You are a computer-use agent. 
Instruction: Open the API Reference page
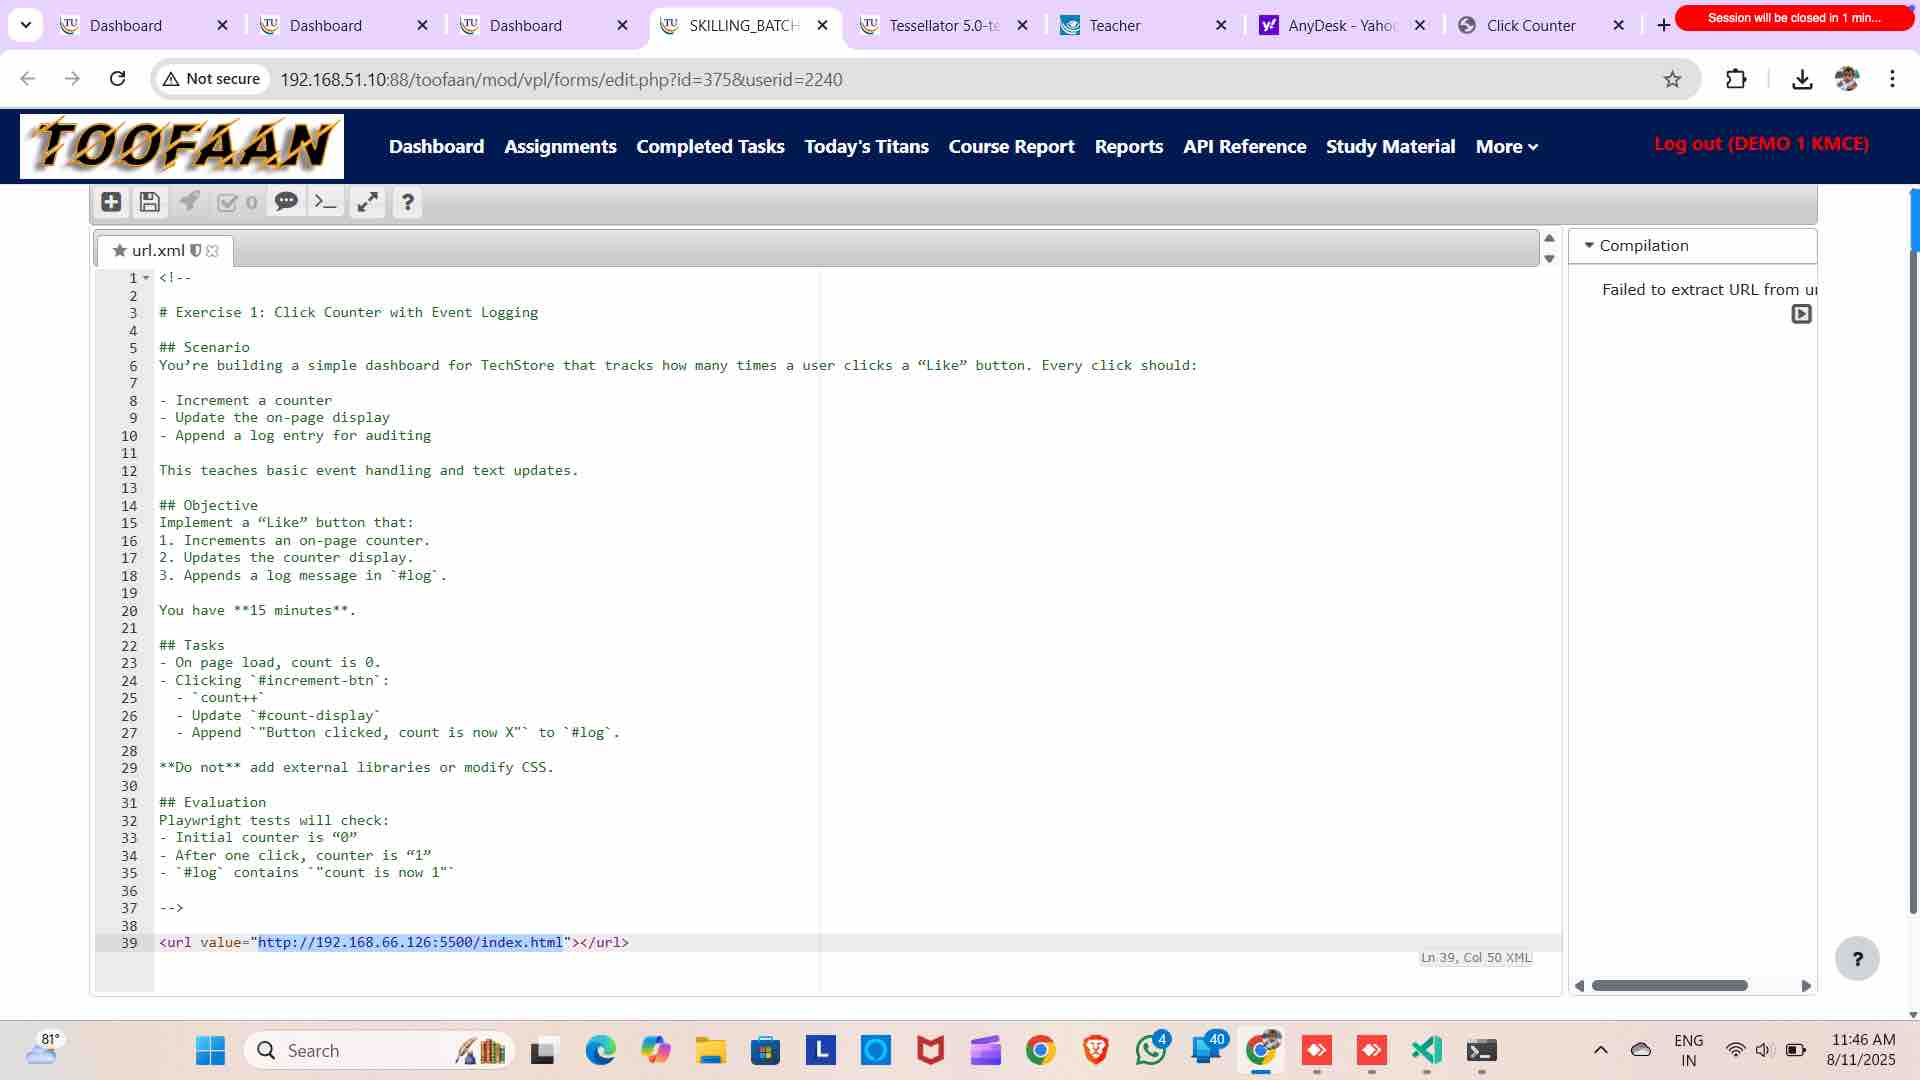(1244, 146)
